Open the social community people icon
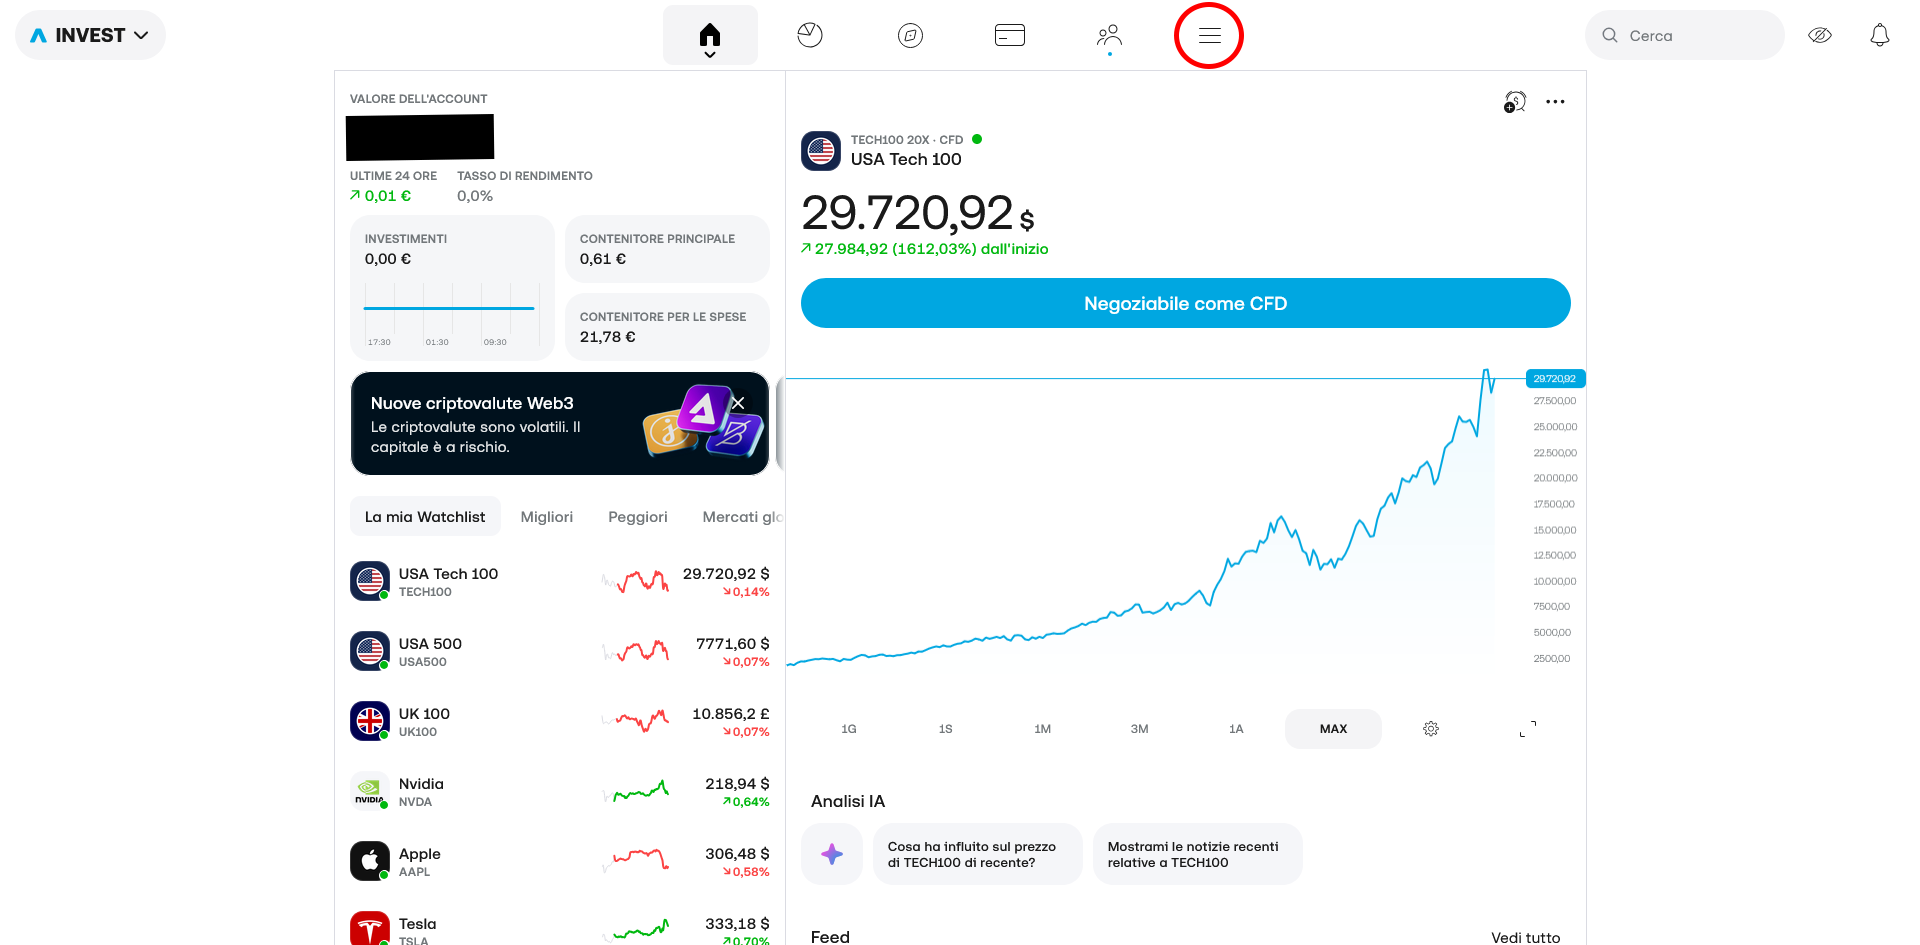This screenshot has height=945, width=1920. pos(1109,35)
